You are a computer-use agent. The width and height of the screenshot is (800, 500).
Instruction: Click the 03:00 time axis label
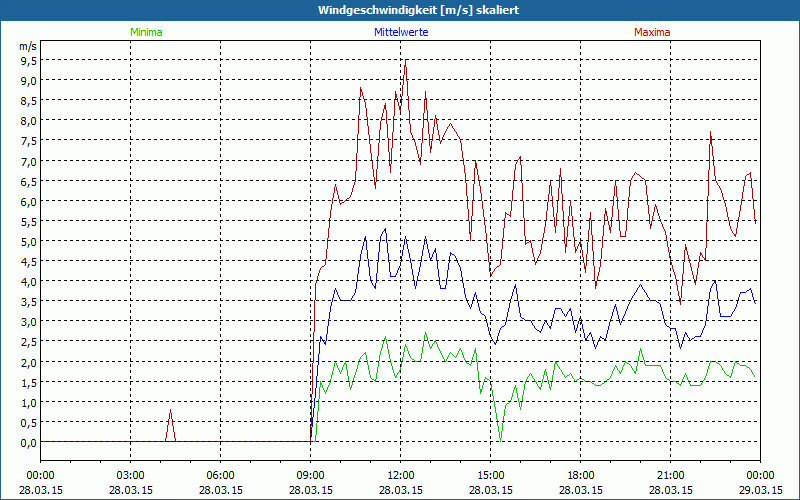pyautogui.click(x=131, y=476)
